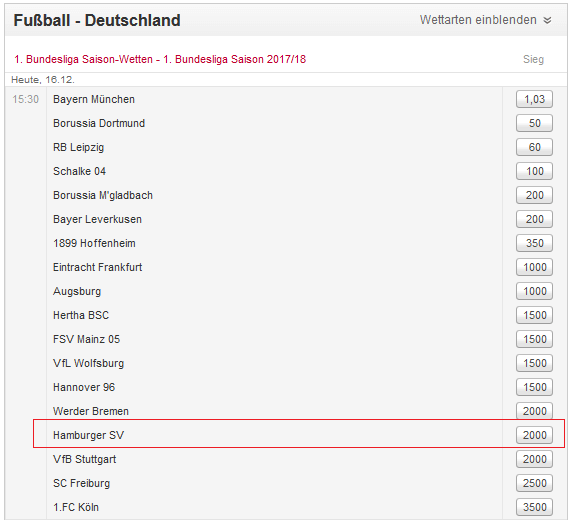572x520 pixels.
Task: Select Hannover 96 odds 1500
Action: click(534, 387)
